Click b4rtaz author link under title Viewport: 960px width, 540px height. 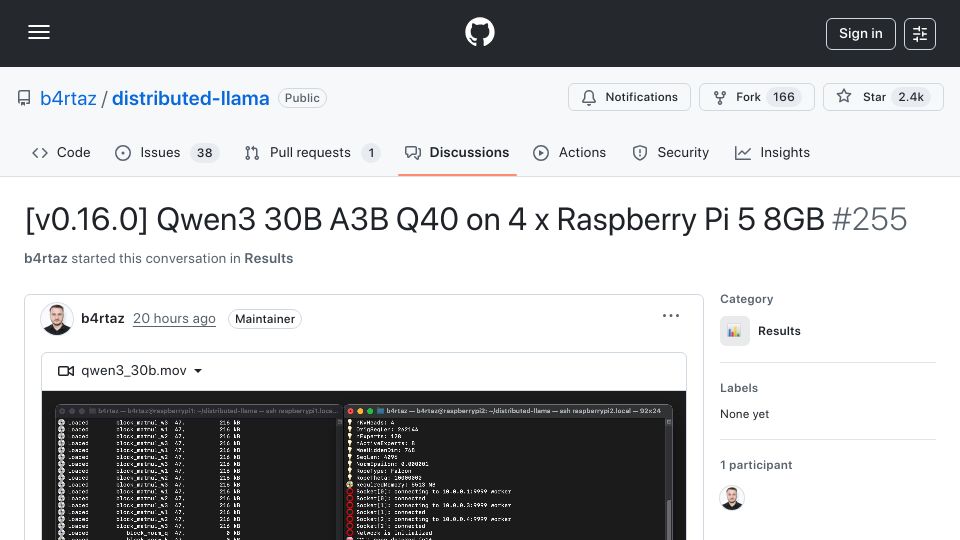coord(46,258)
